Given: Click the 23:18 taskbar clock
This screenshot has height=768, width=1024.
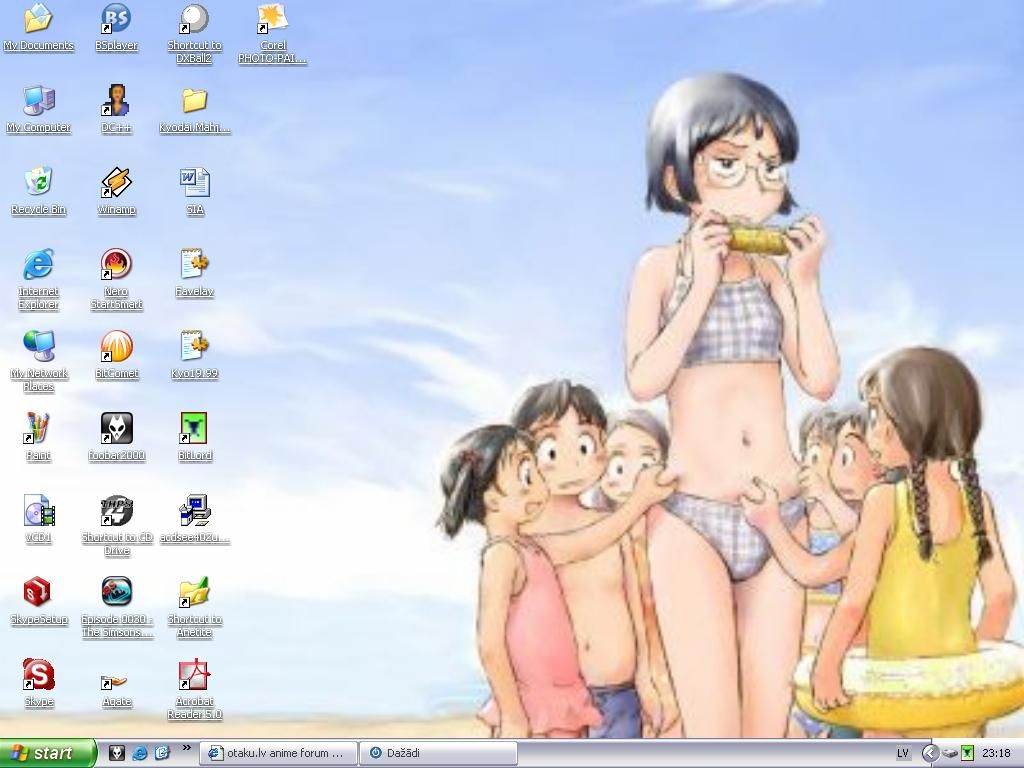Looking at the screenshot, I should coord(996,754).
